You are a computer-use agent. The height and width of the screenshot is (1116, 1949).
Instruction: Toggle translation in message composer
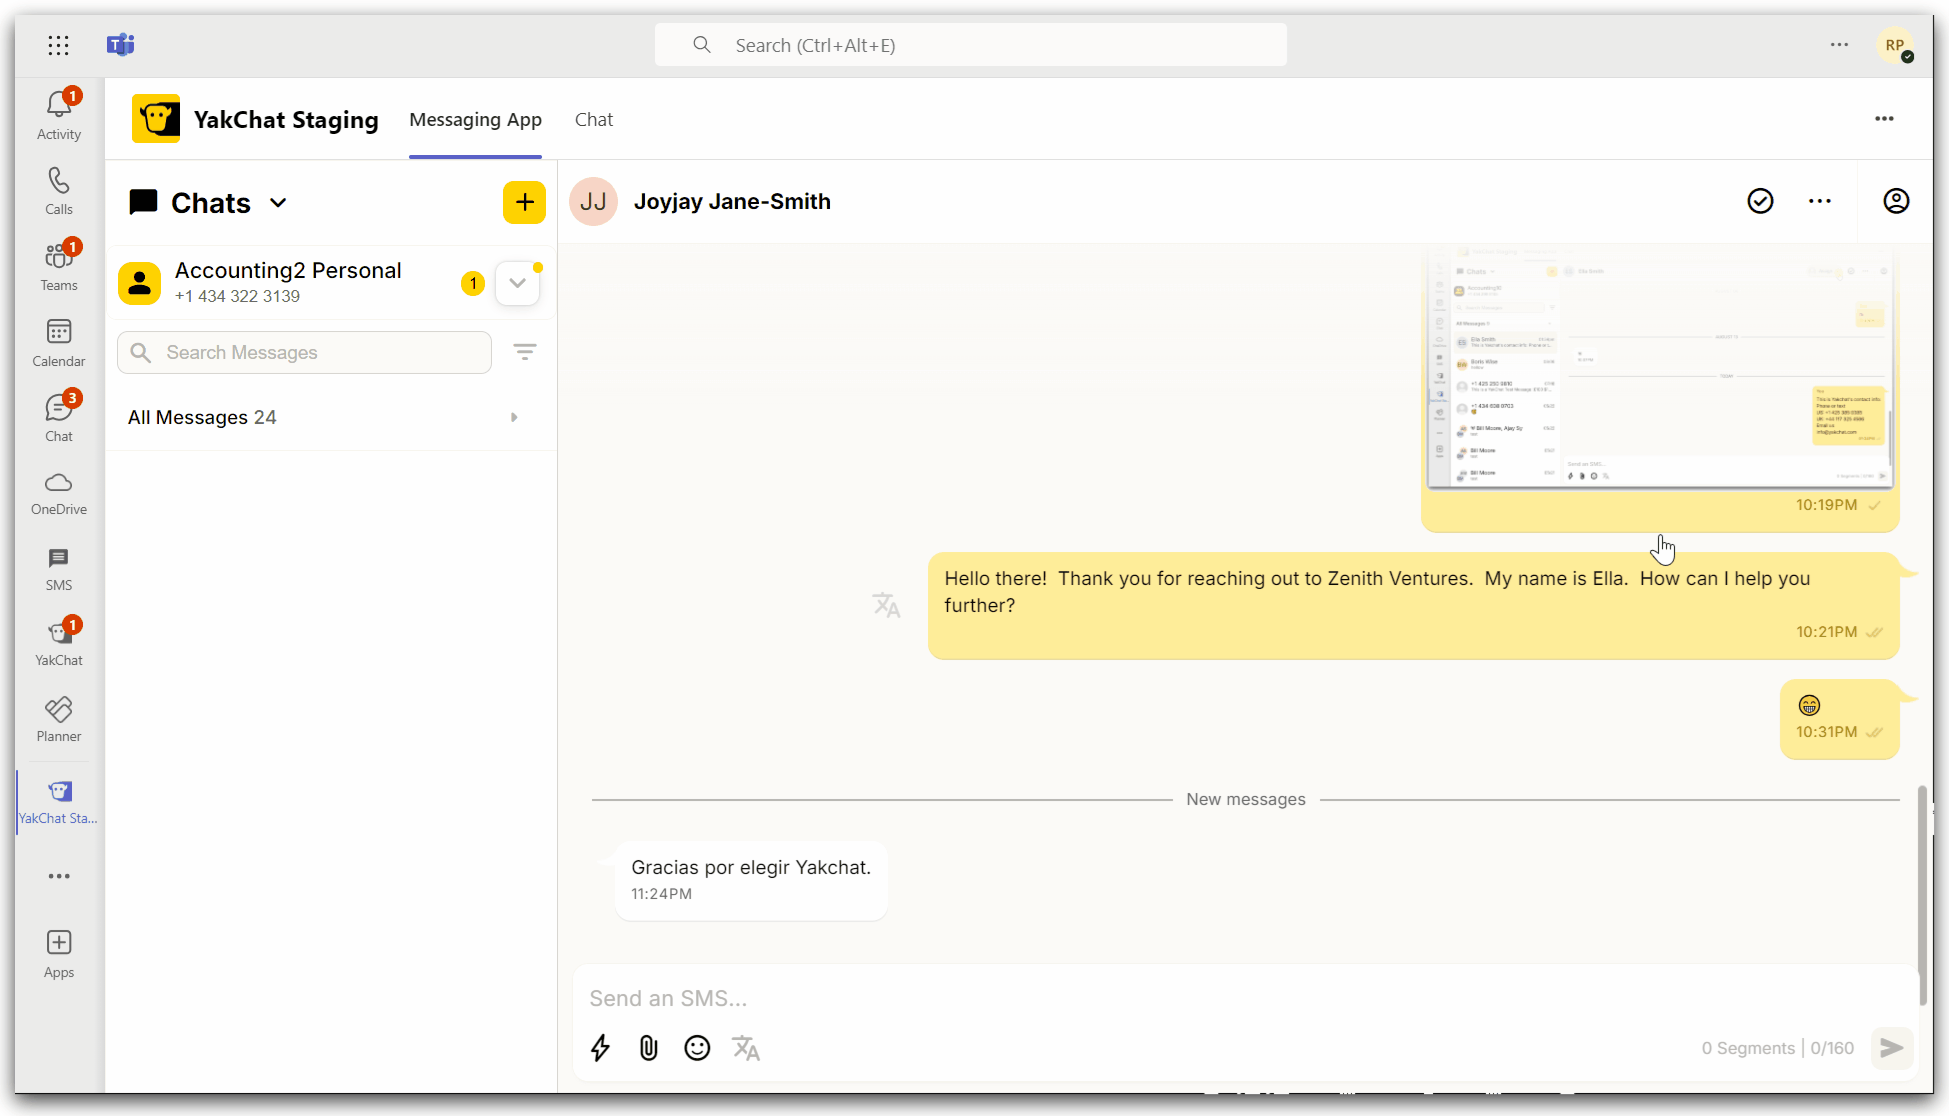pyautogui.click(x=746, y=1048)
